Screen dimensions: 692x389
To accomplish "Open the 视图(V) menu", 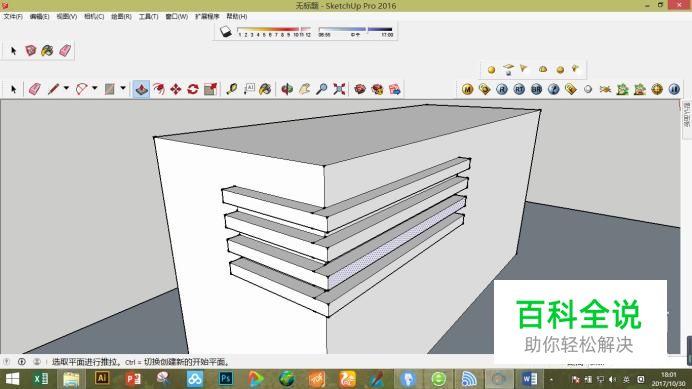I will point(67,16).
